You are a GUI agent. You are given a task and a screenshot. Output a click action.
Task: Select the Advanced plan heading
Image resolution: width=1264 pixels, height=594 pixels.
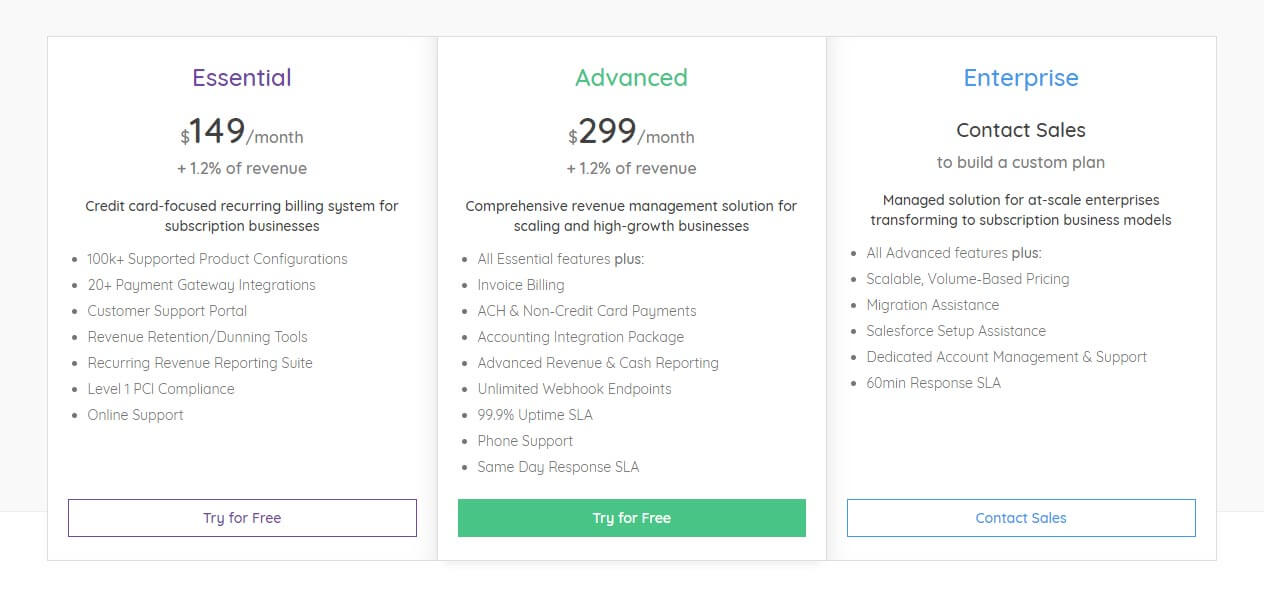point(631,78)
